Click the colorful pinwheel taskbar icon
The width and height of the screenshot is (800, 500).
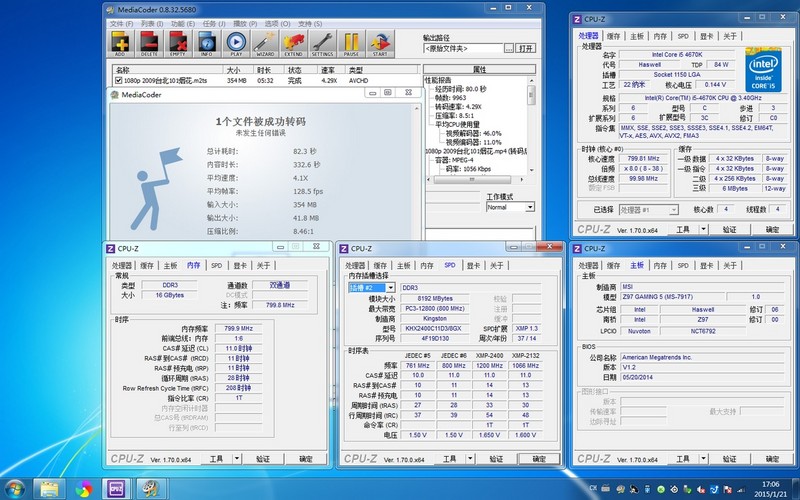pos(83,489)
